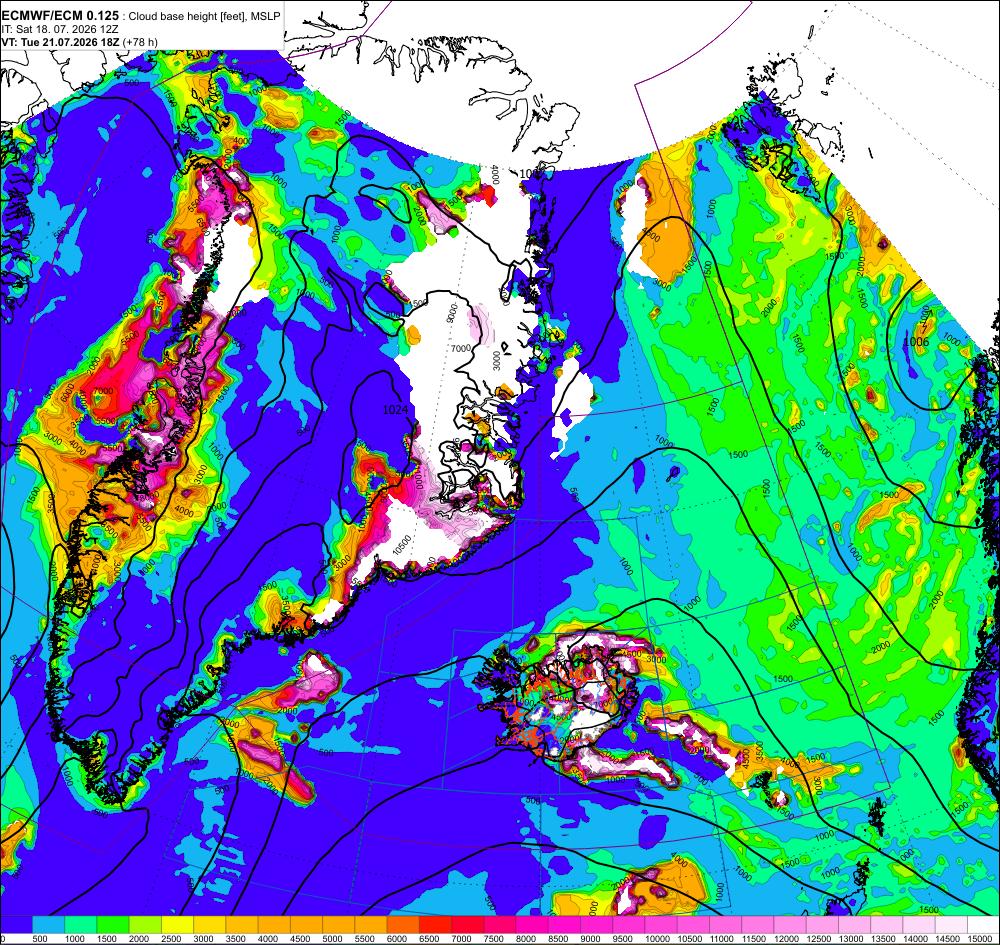Select the red 6500–7000 ft legend swatch

pos(436,925)
